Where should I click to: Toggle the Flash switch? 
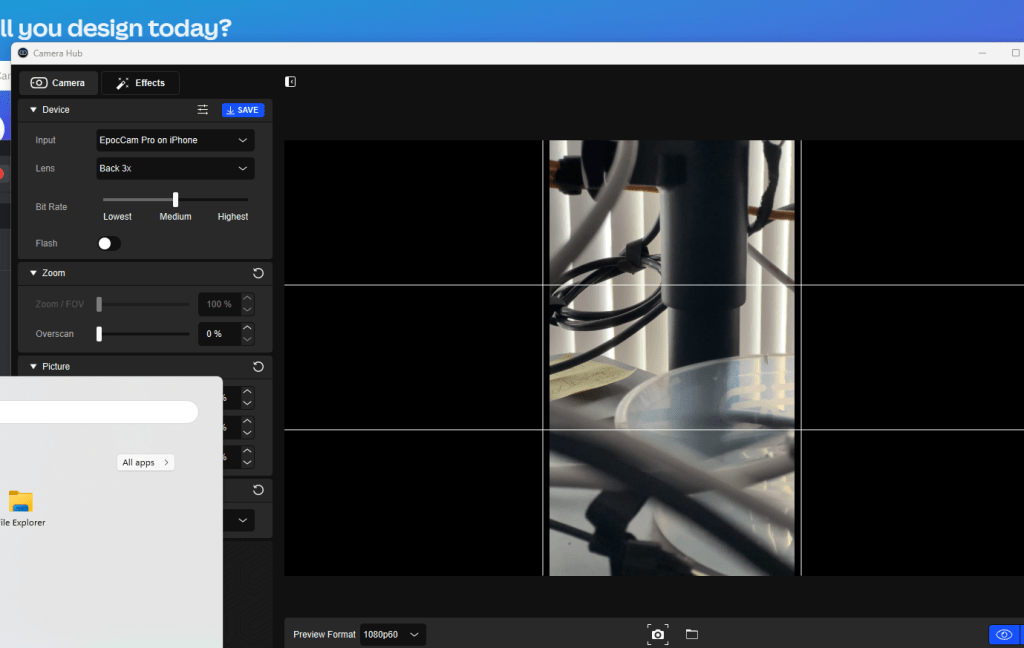tap(109, 244)
